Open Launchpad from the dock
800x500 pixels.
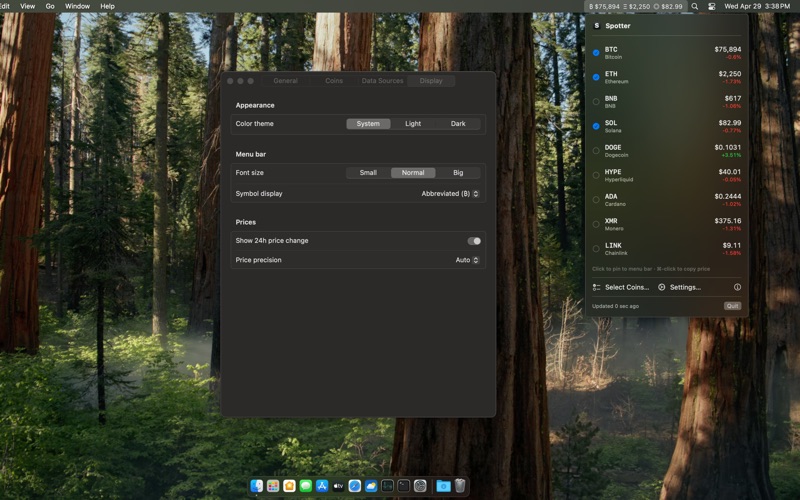point(273,486)
